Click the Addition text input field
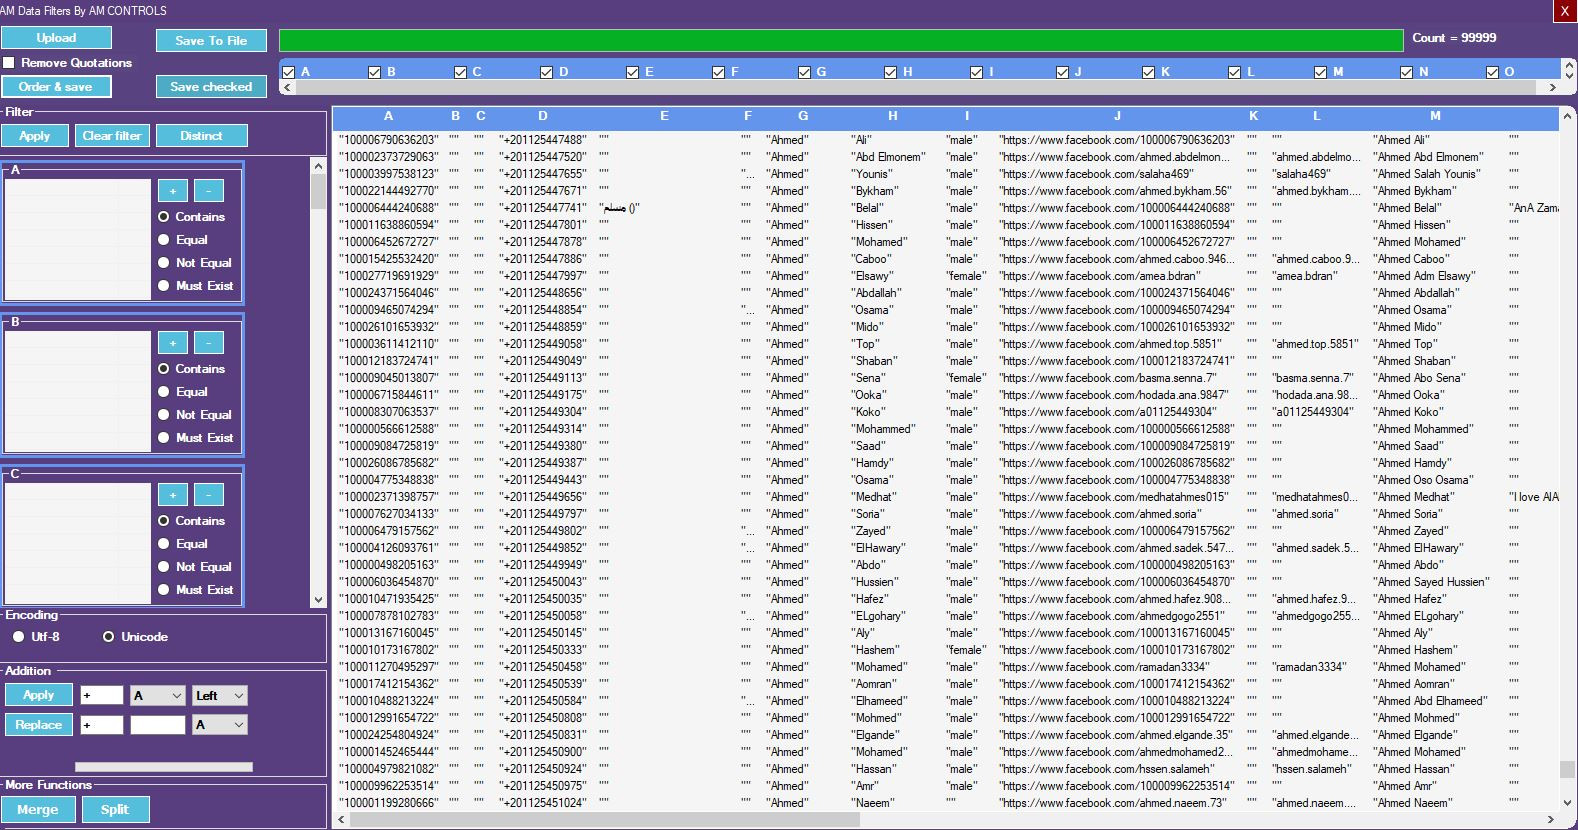Viewport: 1578px width, 830px height. click(102, 696)
